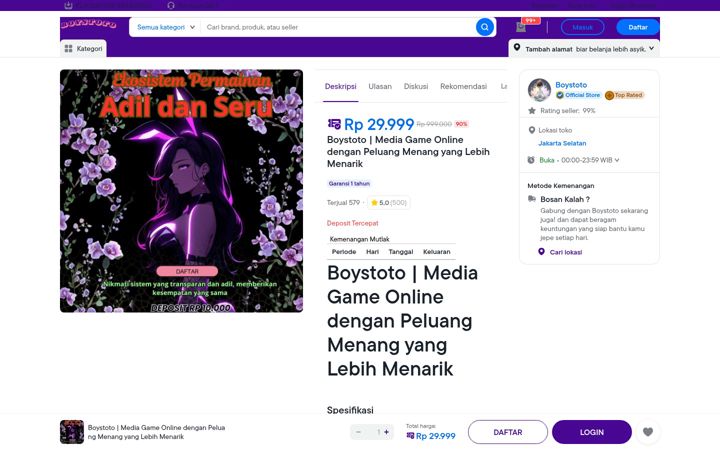Image resolution: width=720 pixels, height=450 pixels.
Task: Click the Boystoto seller avatar
Action: 539,90
